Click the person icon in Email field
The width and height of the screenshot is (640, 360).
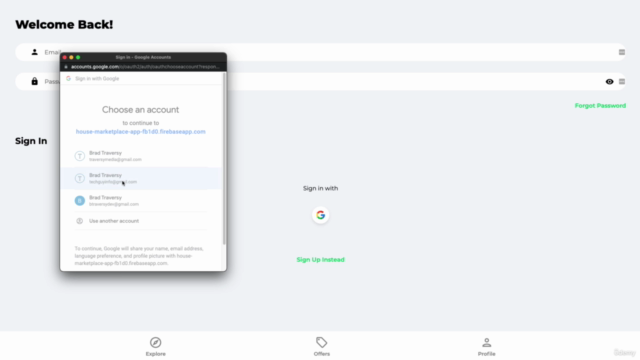[35, 52]
